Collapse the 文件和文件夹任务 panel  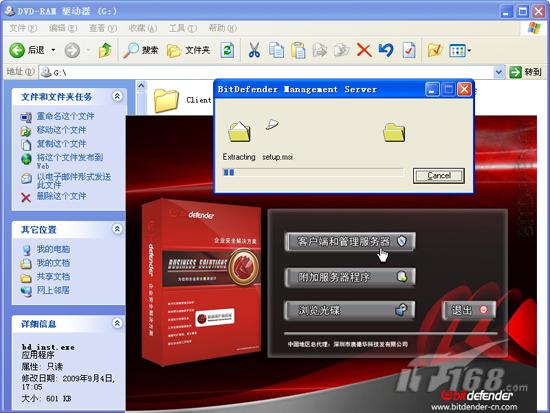tap(117, 96)
